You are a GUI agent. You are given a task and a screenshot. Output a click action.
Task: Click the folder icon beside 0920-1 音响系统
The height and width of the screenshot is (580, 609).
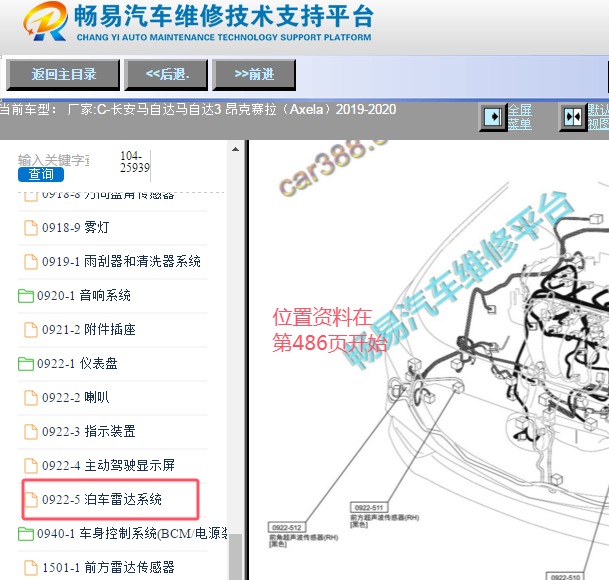26,296
